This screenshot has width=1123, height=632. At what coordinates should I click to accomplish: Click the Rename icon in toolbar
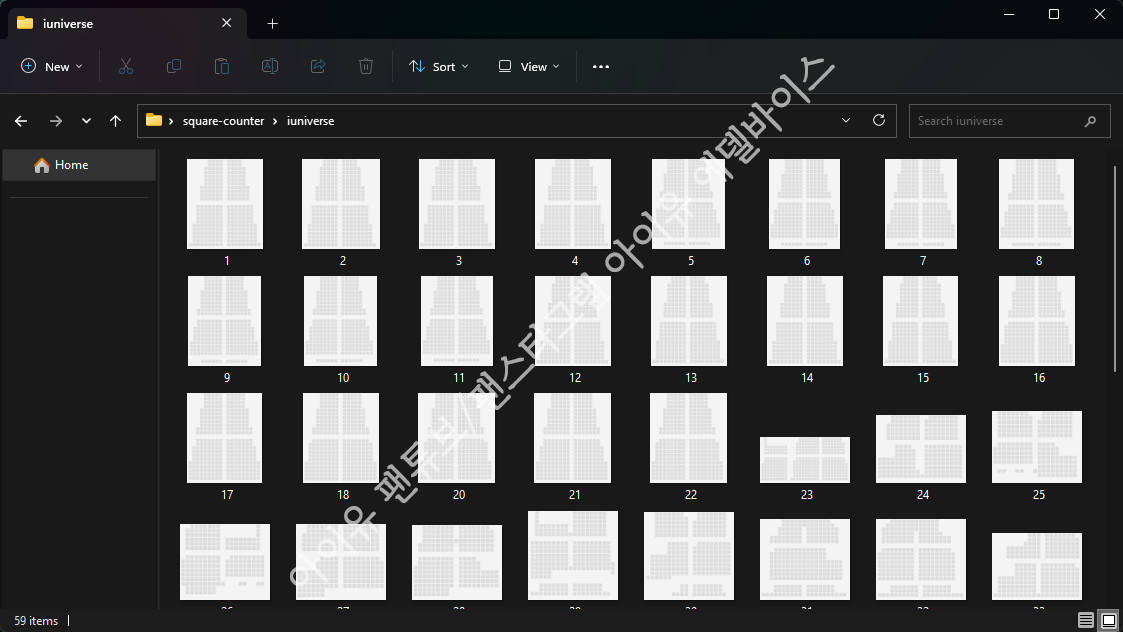coord(270,67)
